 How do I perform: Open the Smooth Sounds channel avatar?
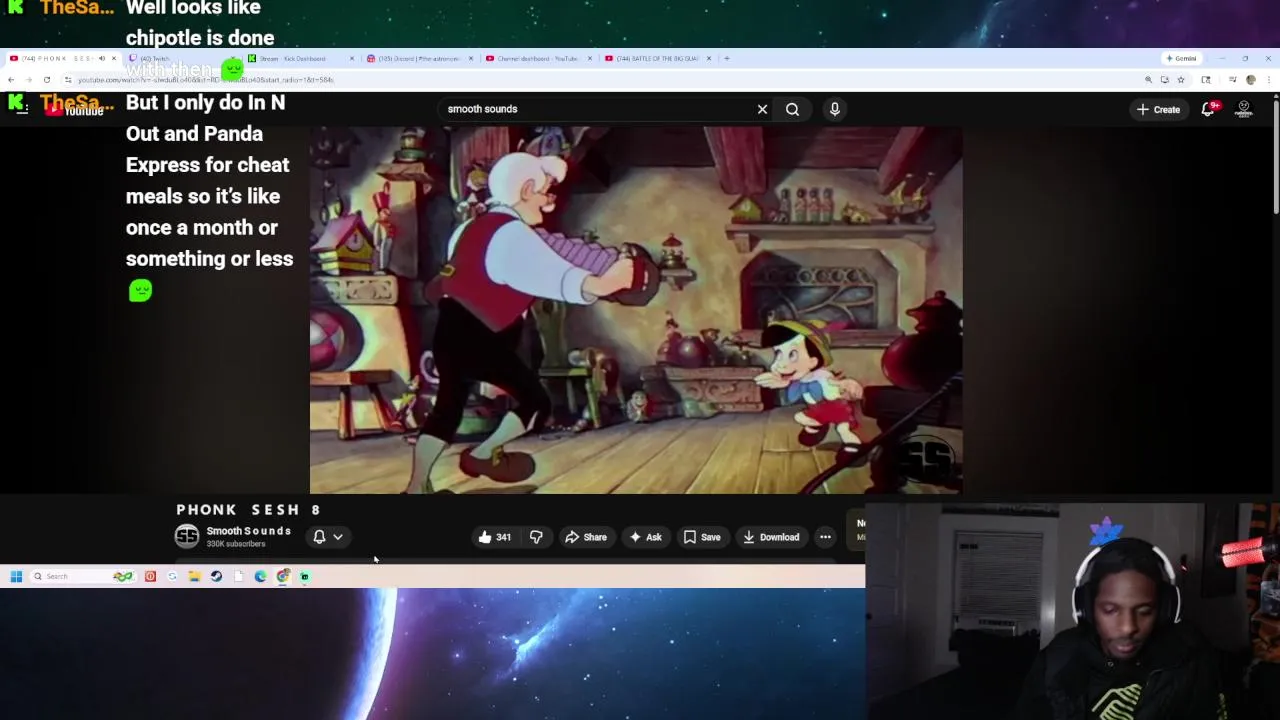pos(187,537)
